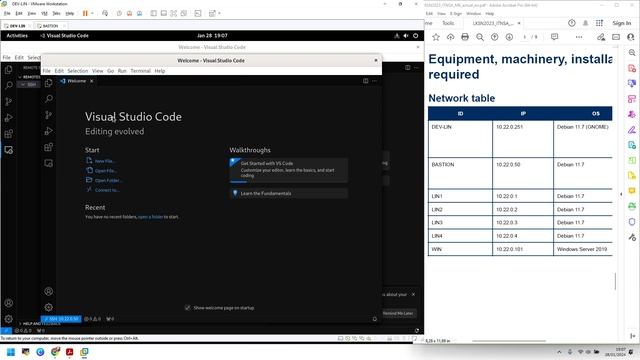
Task: Click VMware send Ctrl+Alt+Del icon
Action: [x=105, y=13]
